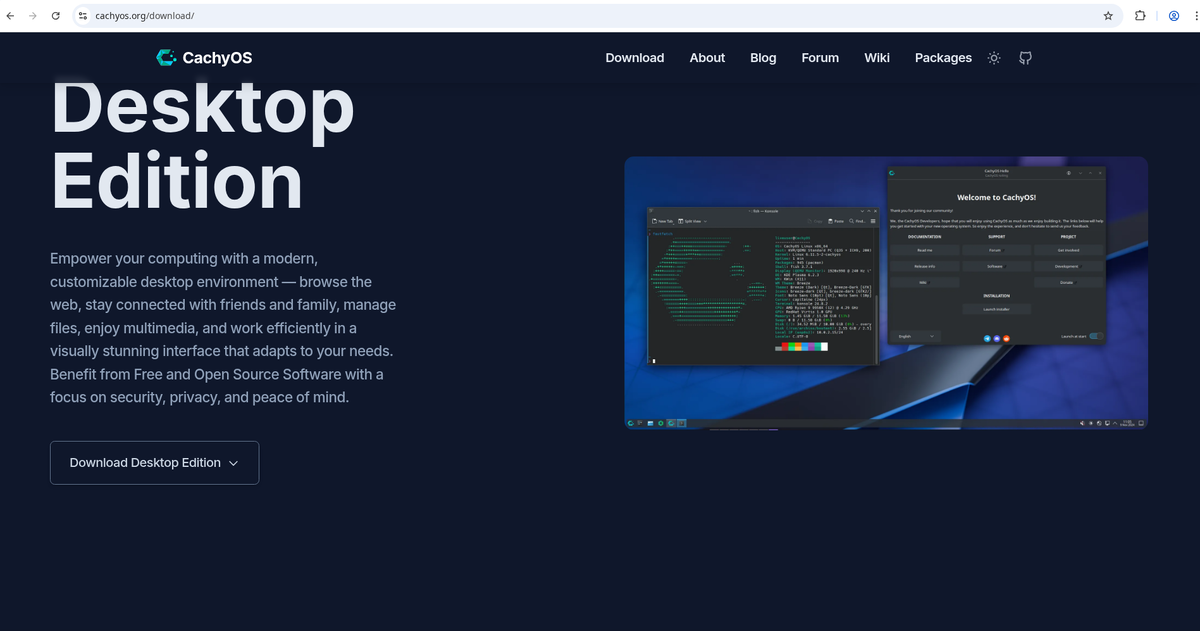This screenshot has width=1200, height=631.
Task: Open the Download navigation item
Action: point(634,58)
